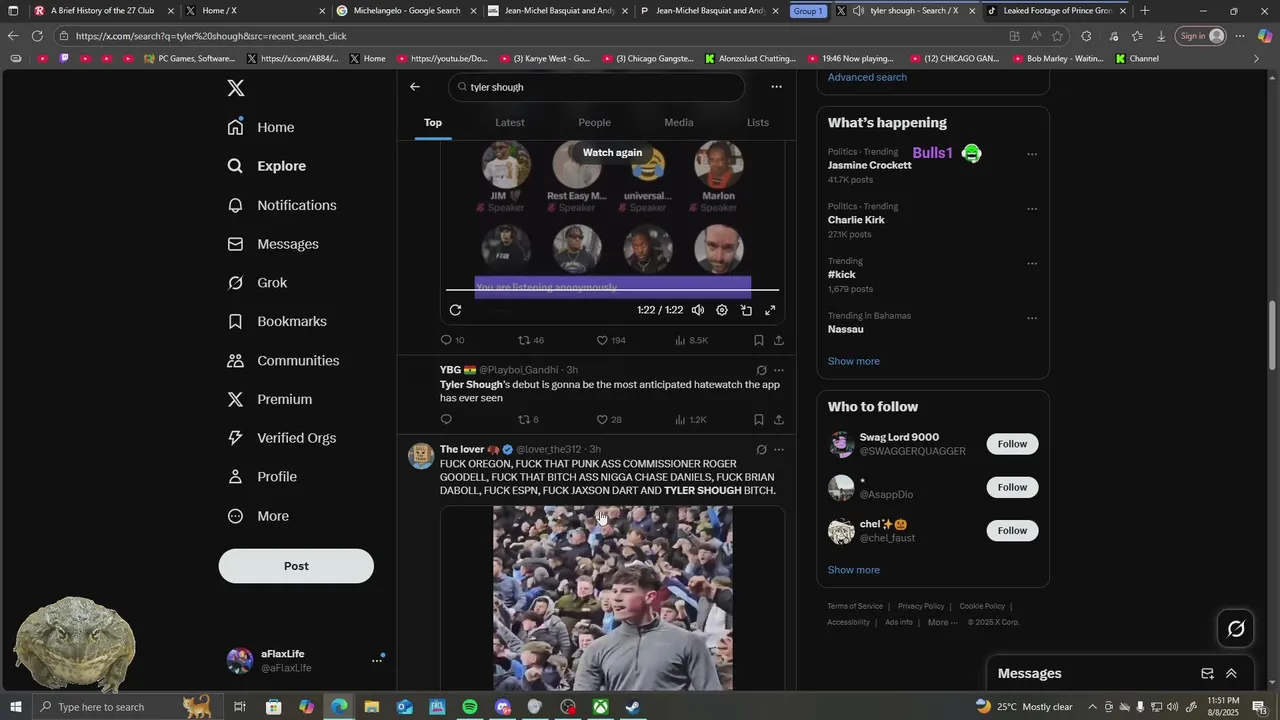Open X logo home icon in sidebar

[x=235, y=88]
